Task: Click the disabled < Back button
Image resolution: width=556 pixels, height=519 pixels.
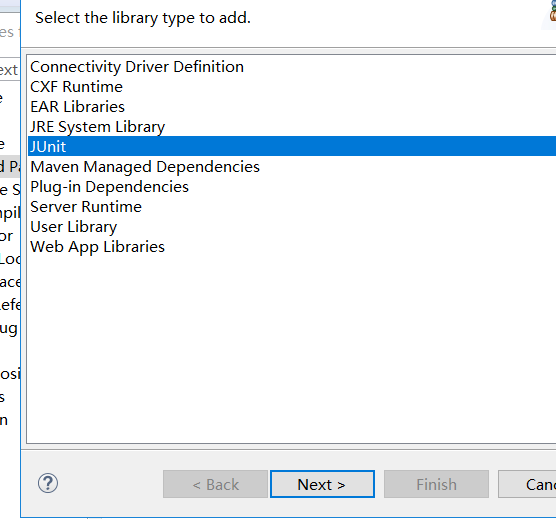Action: point(215,484)
